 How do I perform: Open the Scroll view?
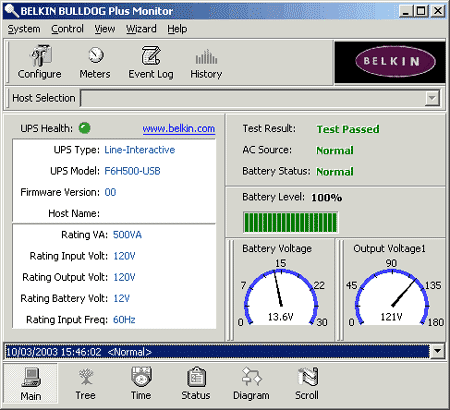[x=307, y=384]
